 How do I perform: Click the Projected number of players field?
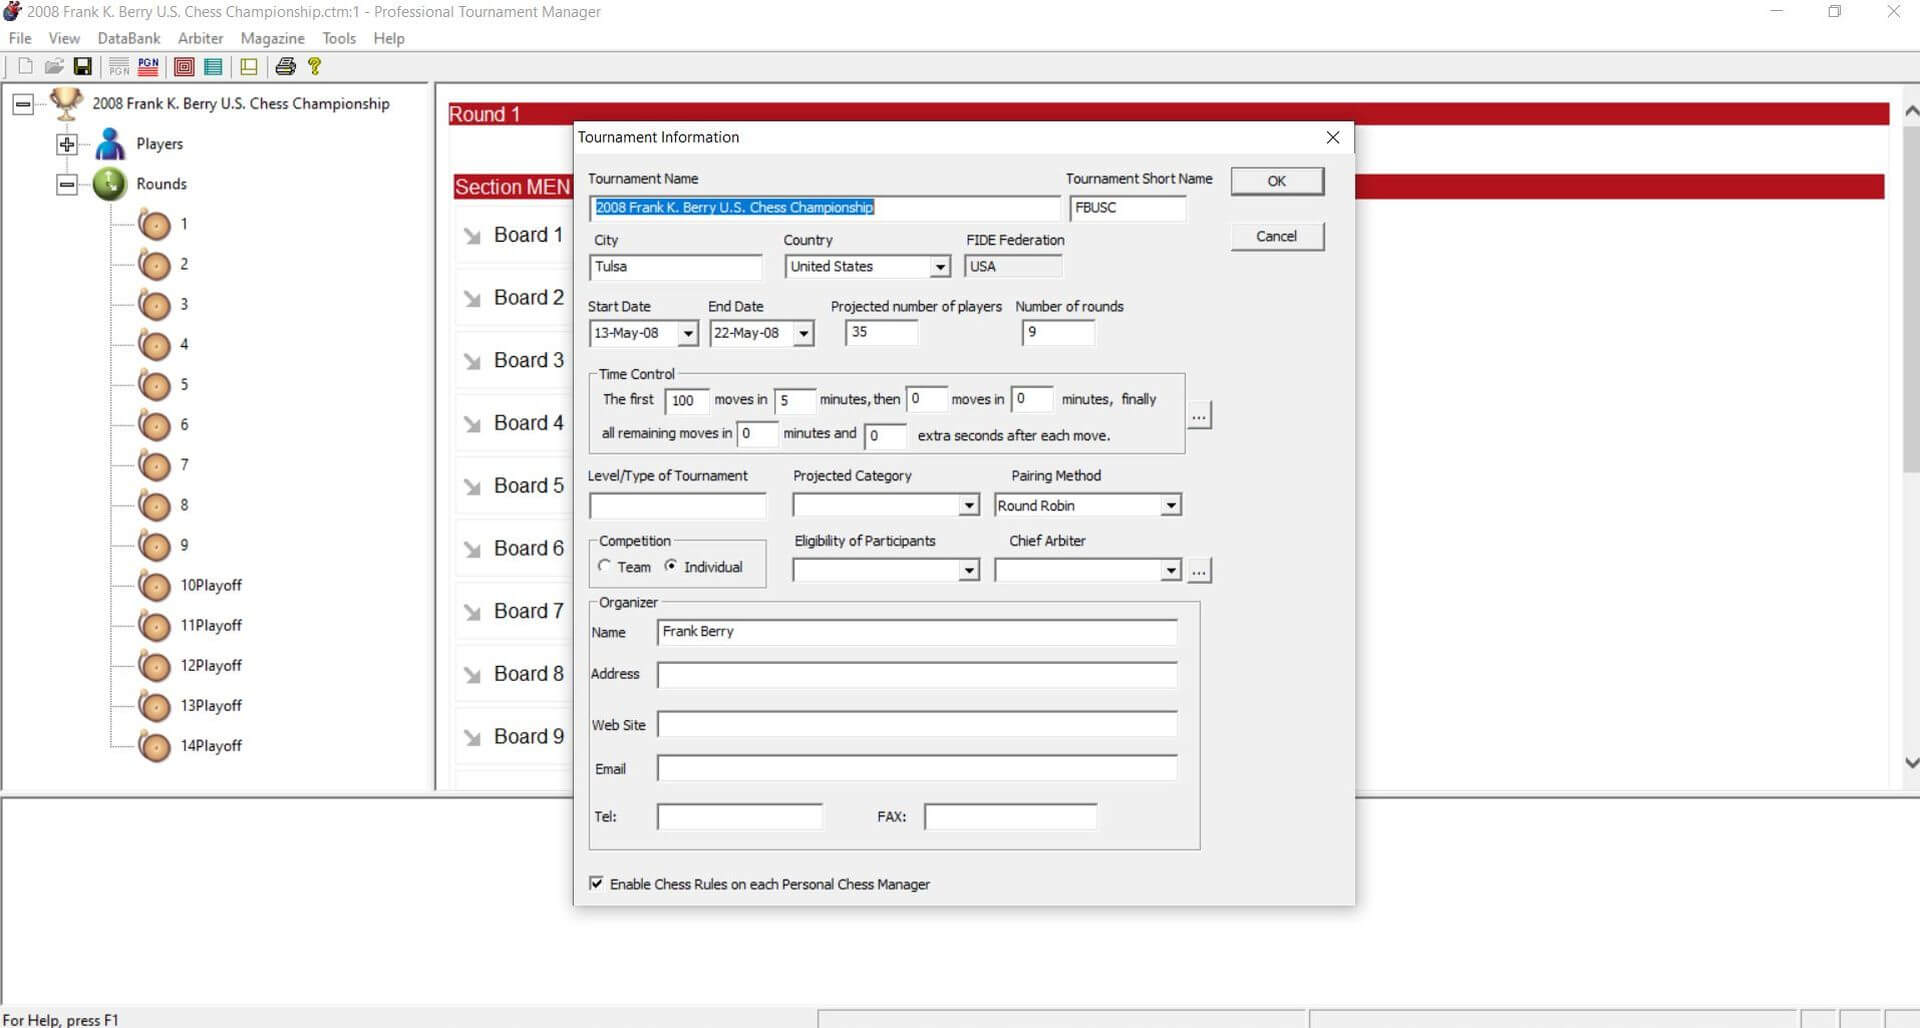(881, 333)
